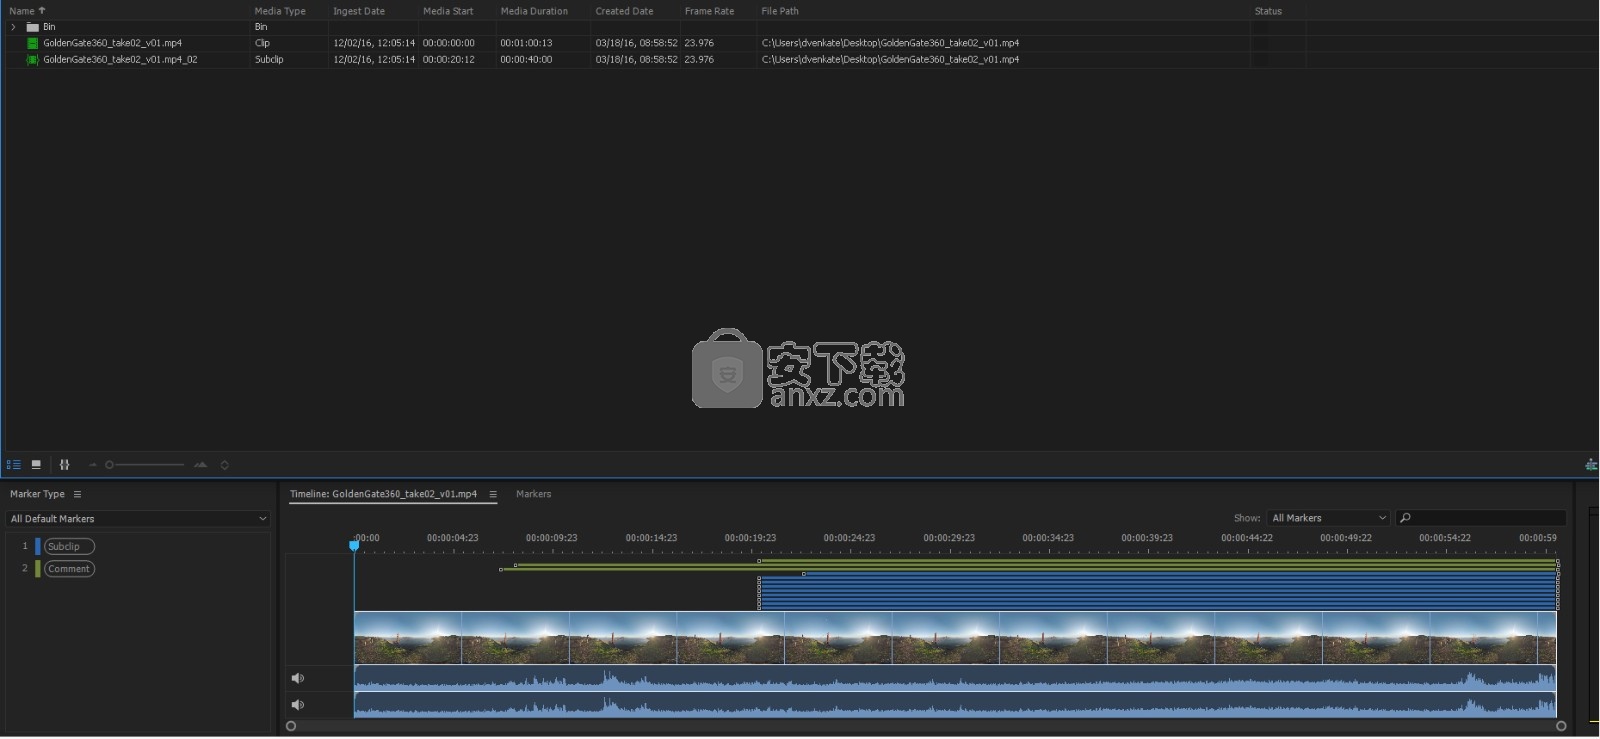
Task: Click the 00:00:09:23 ruler timecode
Action: (x=552, y=538)
